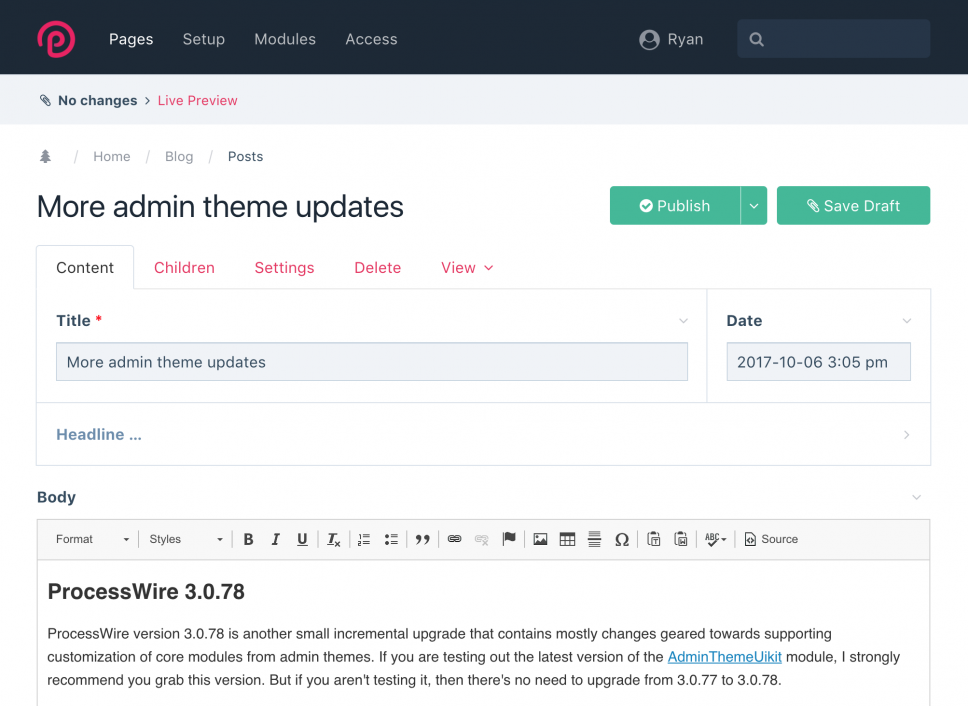Apply block quote formatting
The image size is (968, 706).
(422, 539)
